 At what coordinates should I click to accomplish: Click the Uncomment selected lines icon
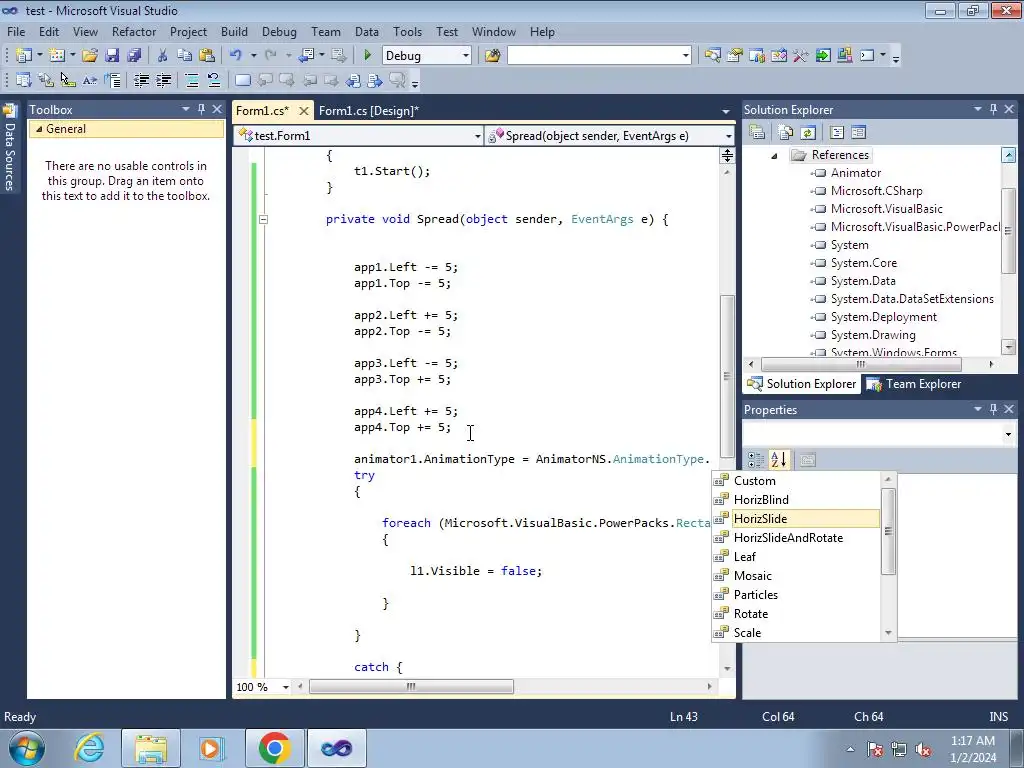tap(214, 80)
